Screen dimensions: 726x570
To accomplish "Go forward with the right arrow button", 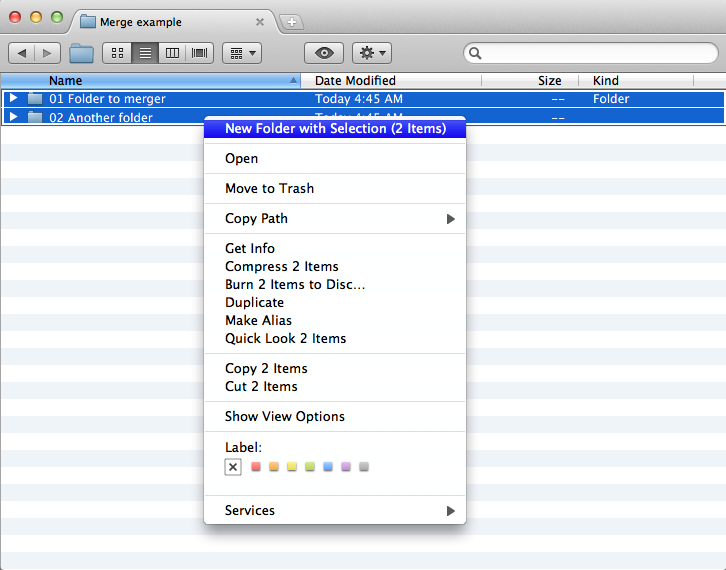I will pos(47,53).
